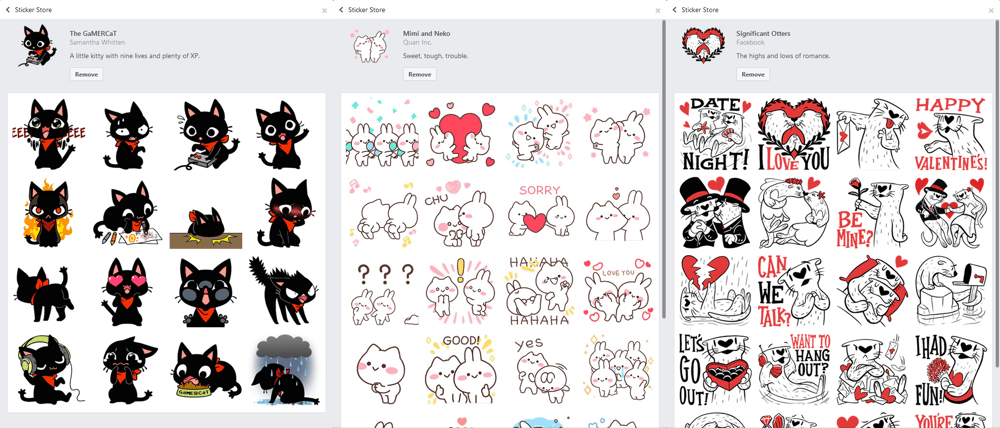Pick the BE MINE? rose sticker
The height and width of the screenshot is (428, 1000).
coord(872,213)
